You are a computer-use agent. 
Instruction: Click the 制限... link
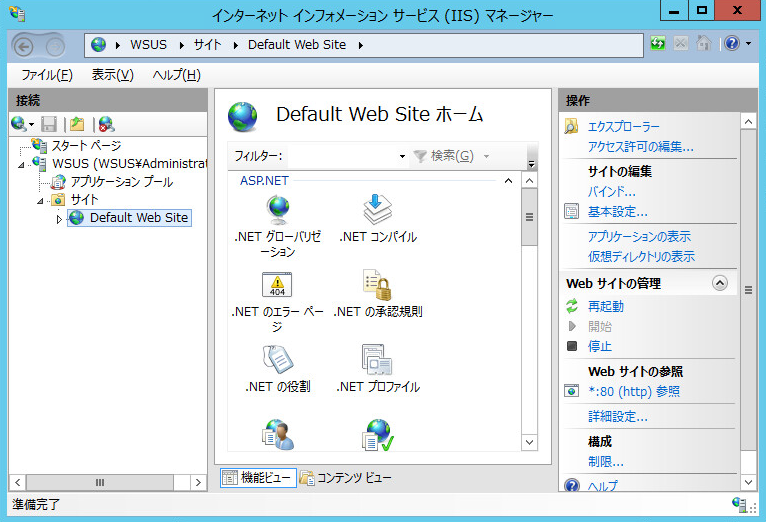pyautogui.click(x=606, y=461)
